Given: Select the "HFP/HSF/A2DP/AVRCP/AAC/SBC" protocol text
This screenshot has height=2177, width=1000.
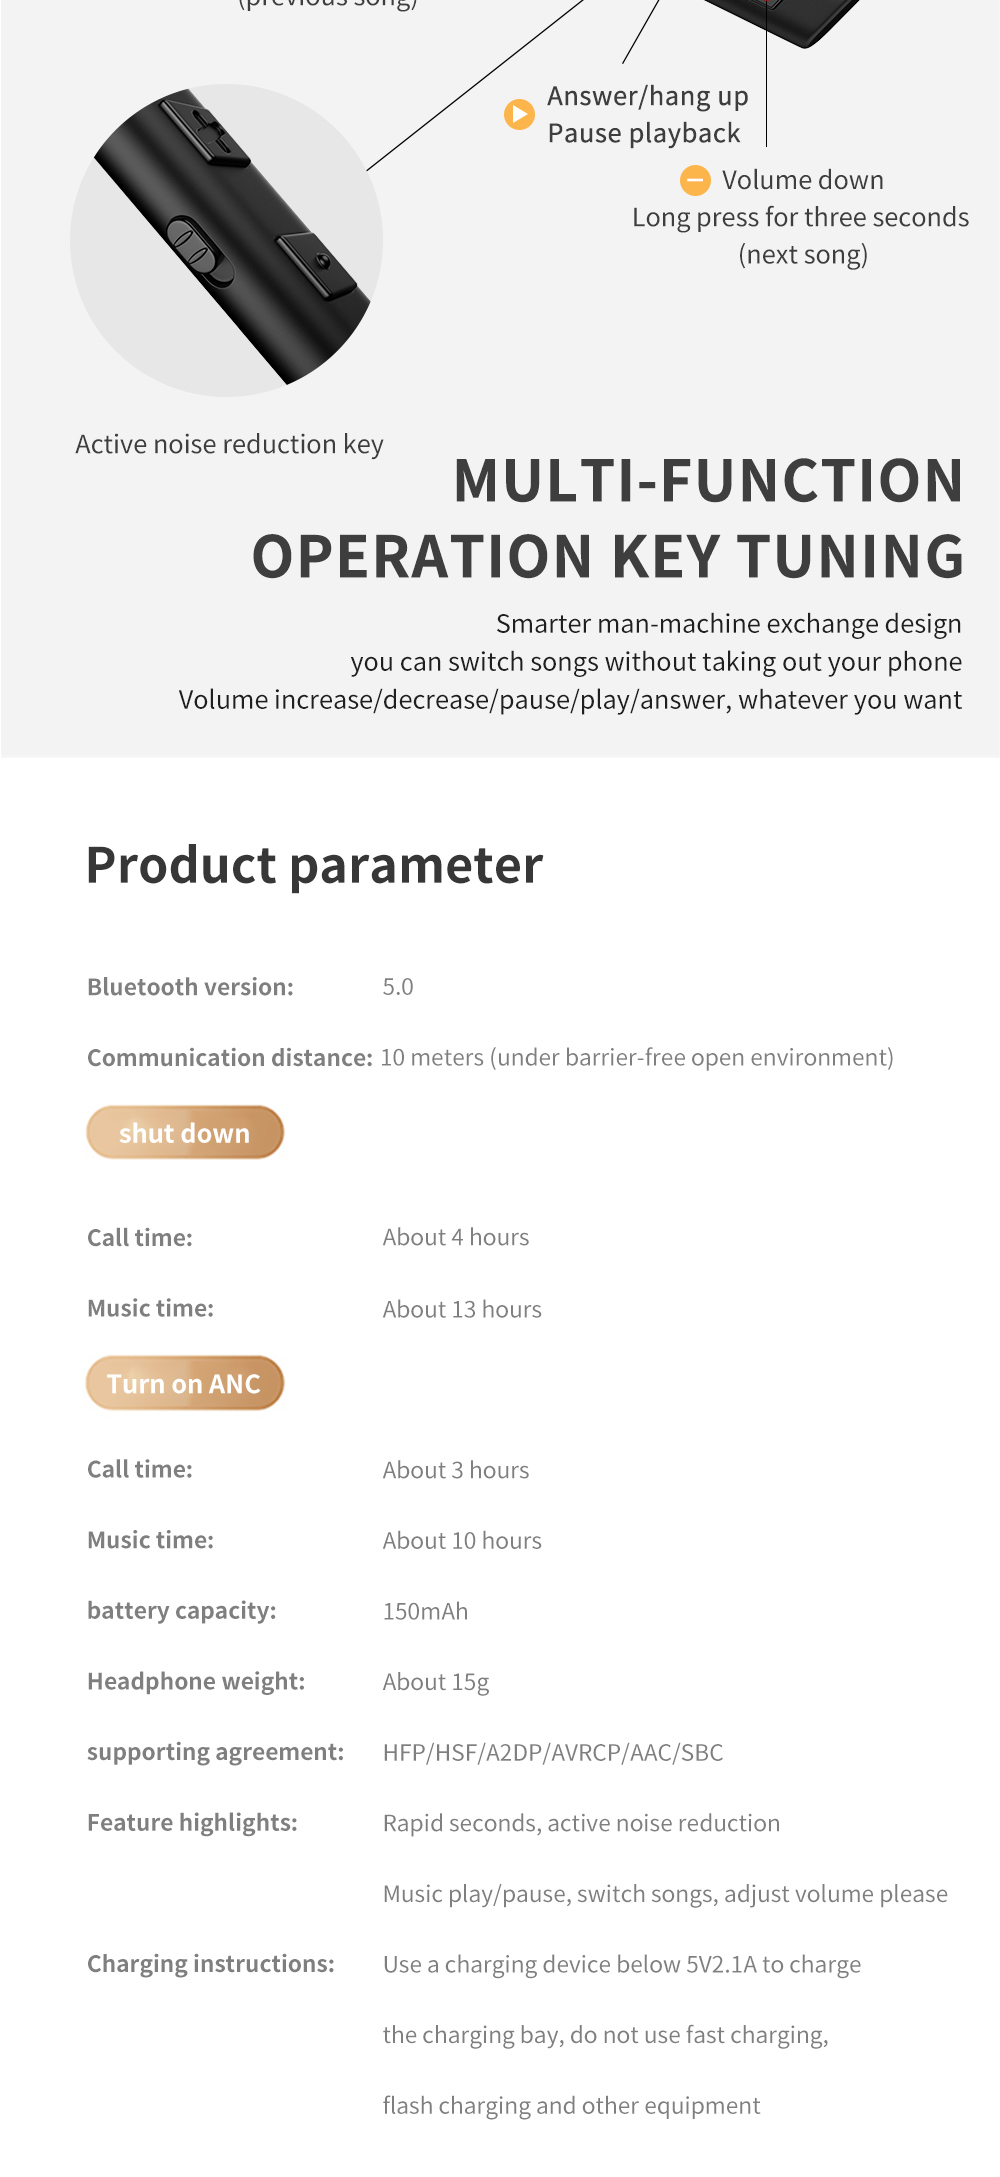Looking at the screenshot, I should point(553,1752).
